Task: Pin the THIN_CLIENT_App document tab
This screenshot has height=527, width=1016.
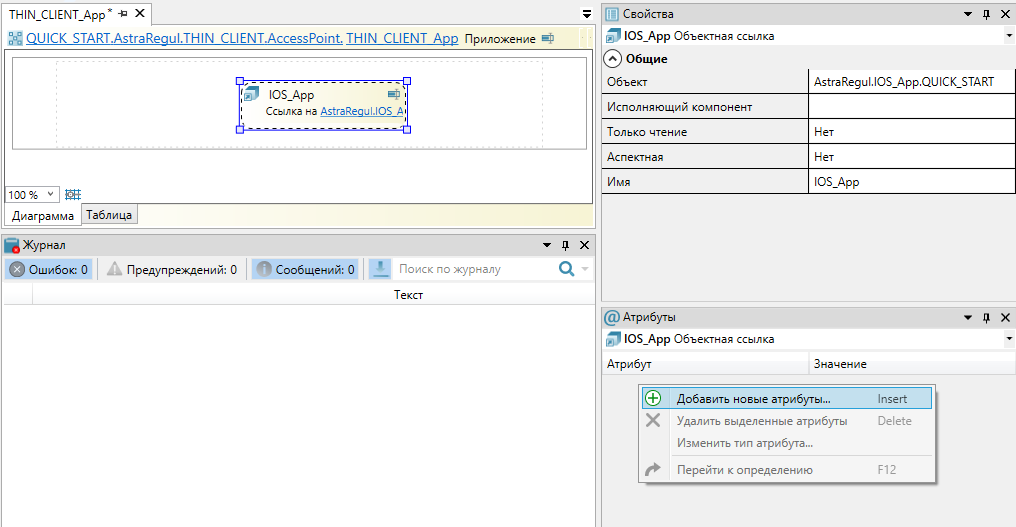Action: point(124,14)
